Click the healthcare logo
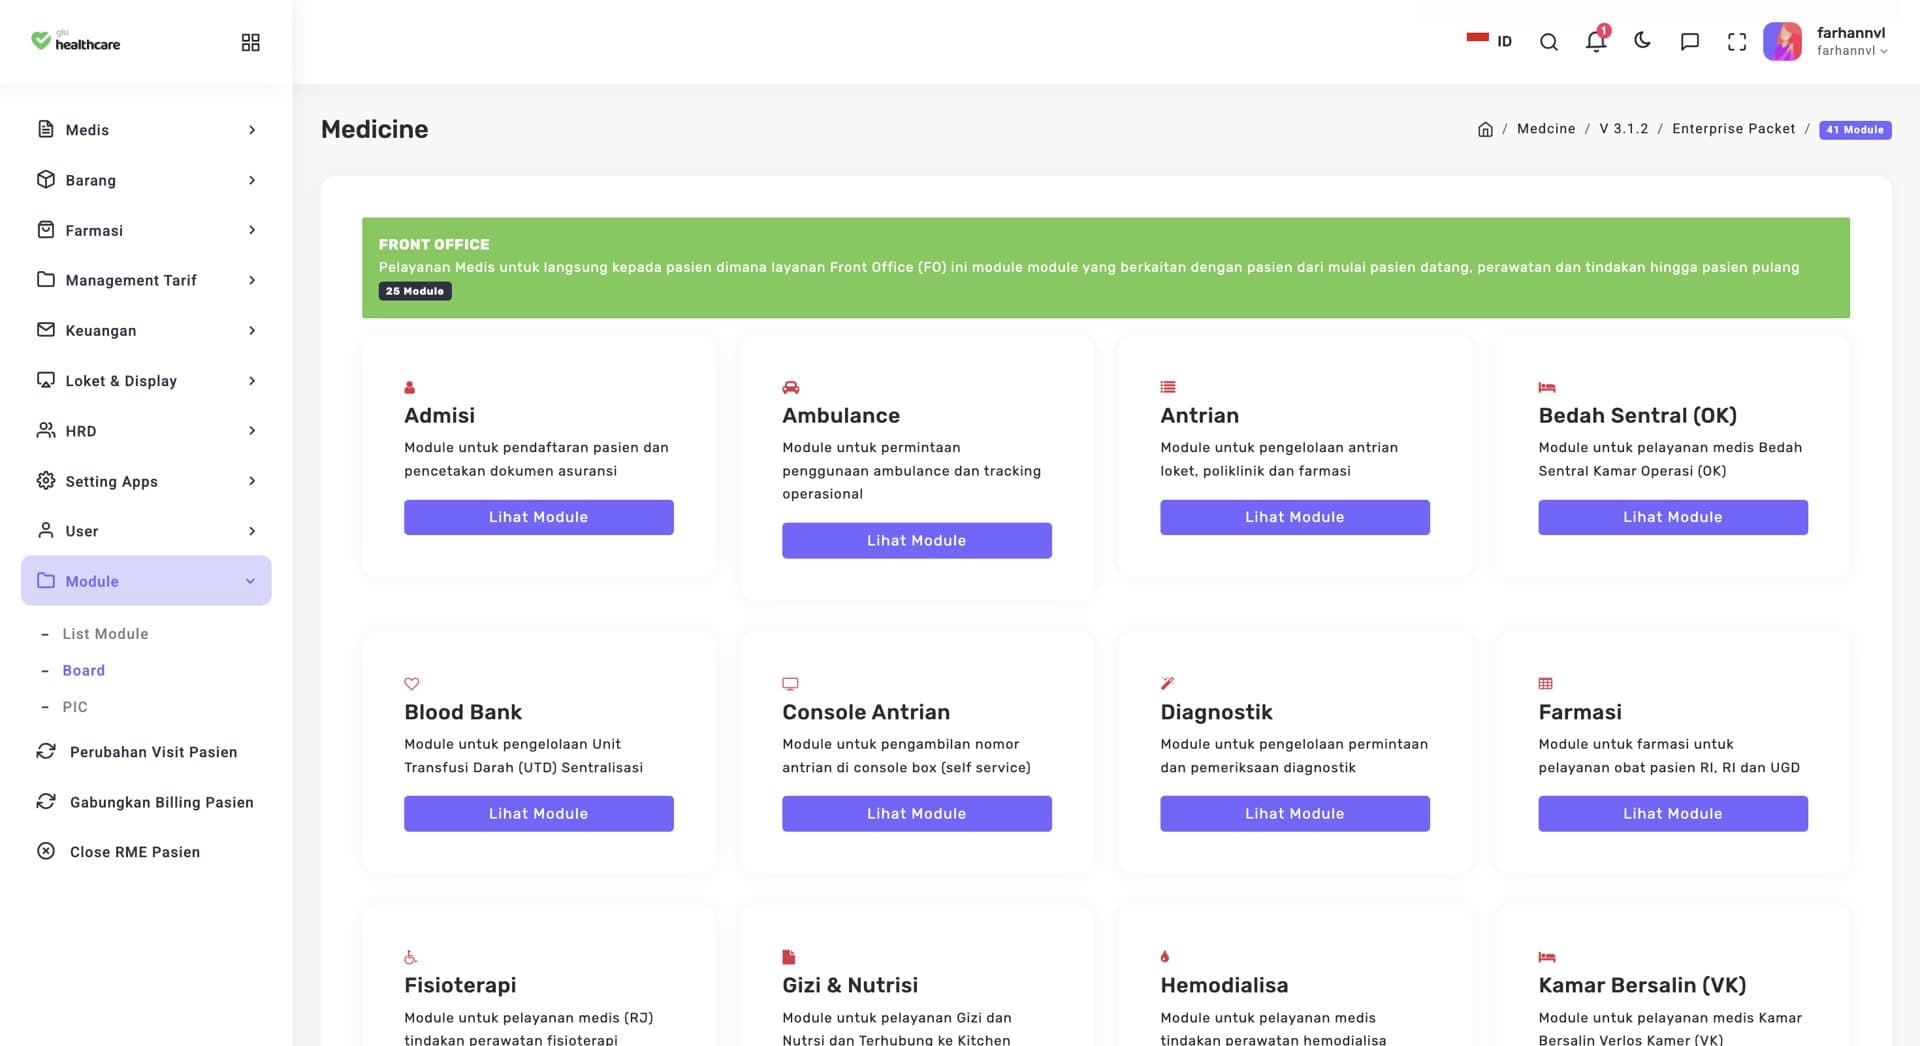Screen dimensions: 1920x1046 click(76, 41)
